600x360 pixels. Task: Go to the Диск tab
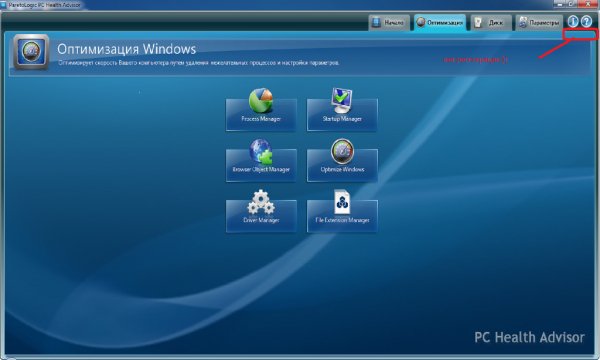pyautogui.click(x=491, y=23)
